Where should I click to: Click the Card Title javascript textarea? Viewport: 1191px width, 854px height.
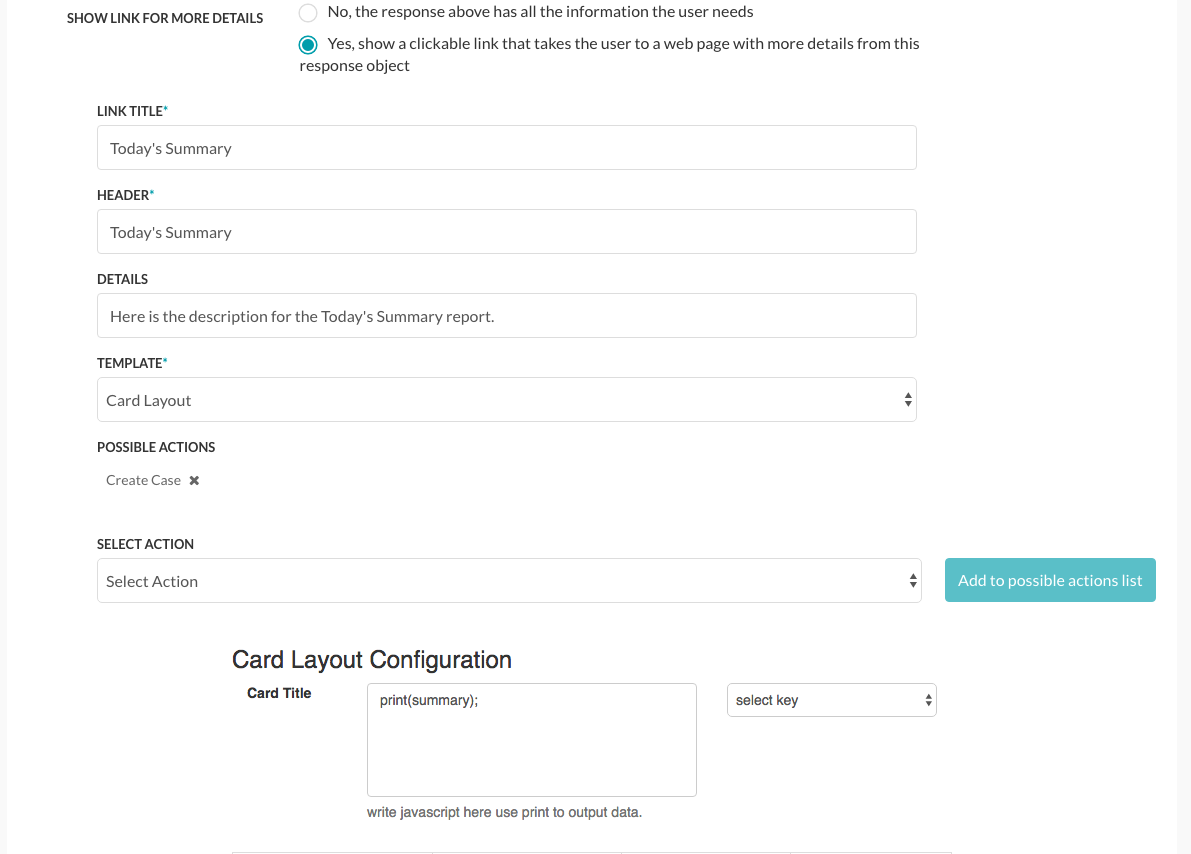[532, 740]
